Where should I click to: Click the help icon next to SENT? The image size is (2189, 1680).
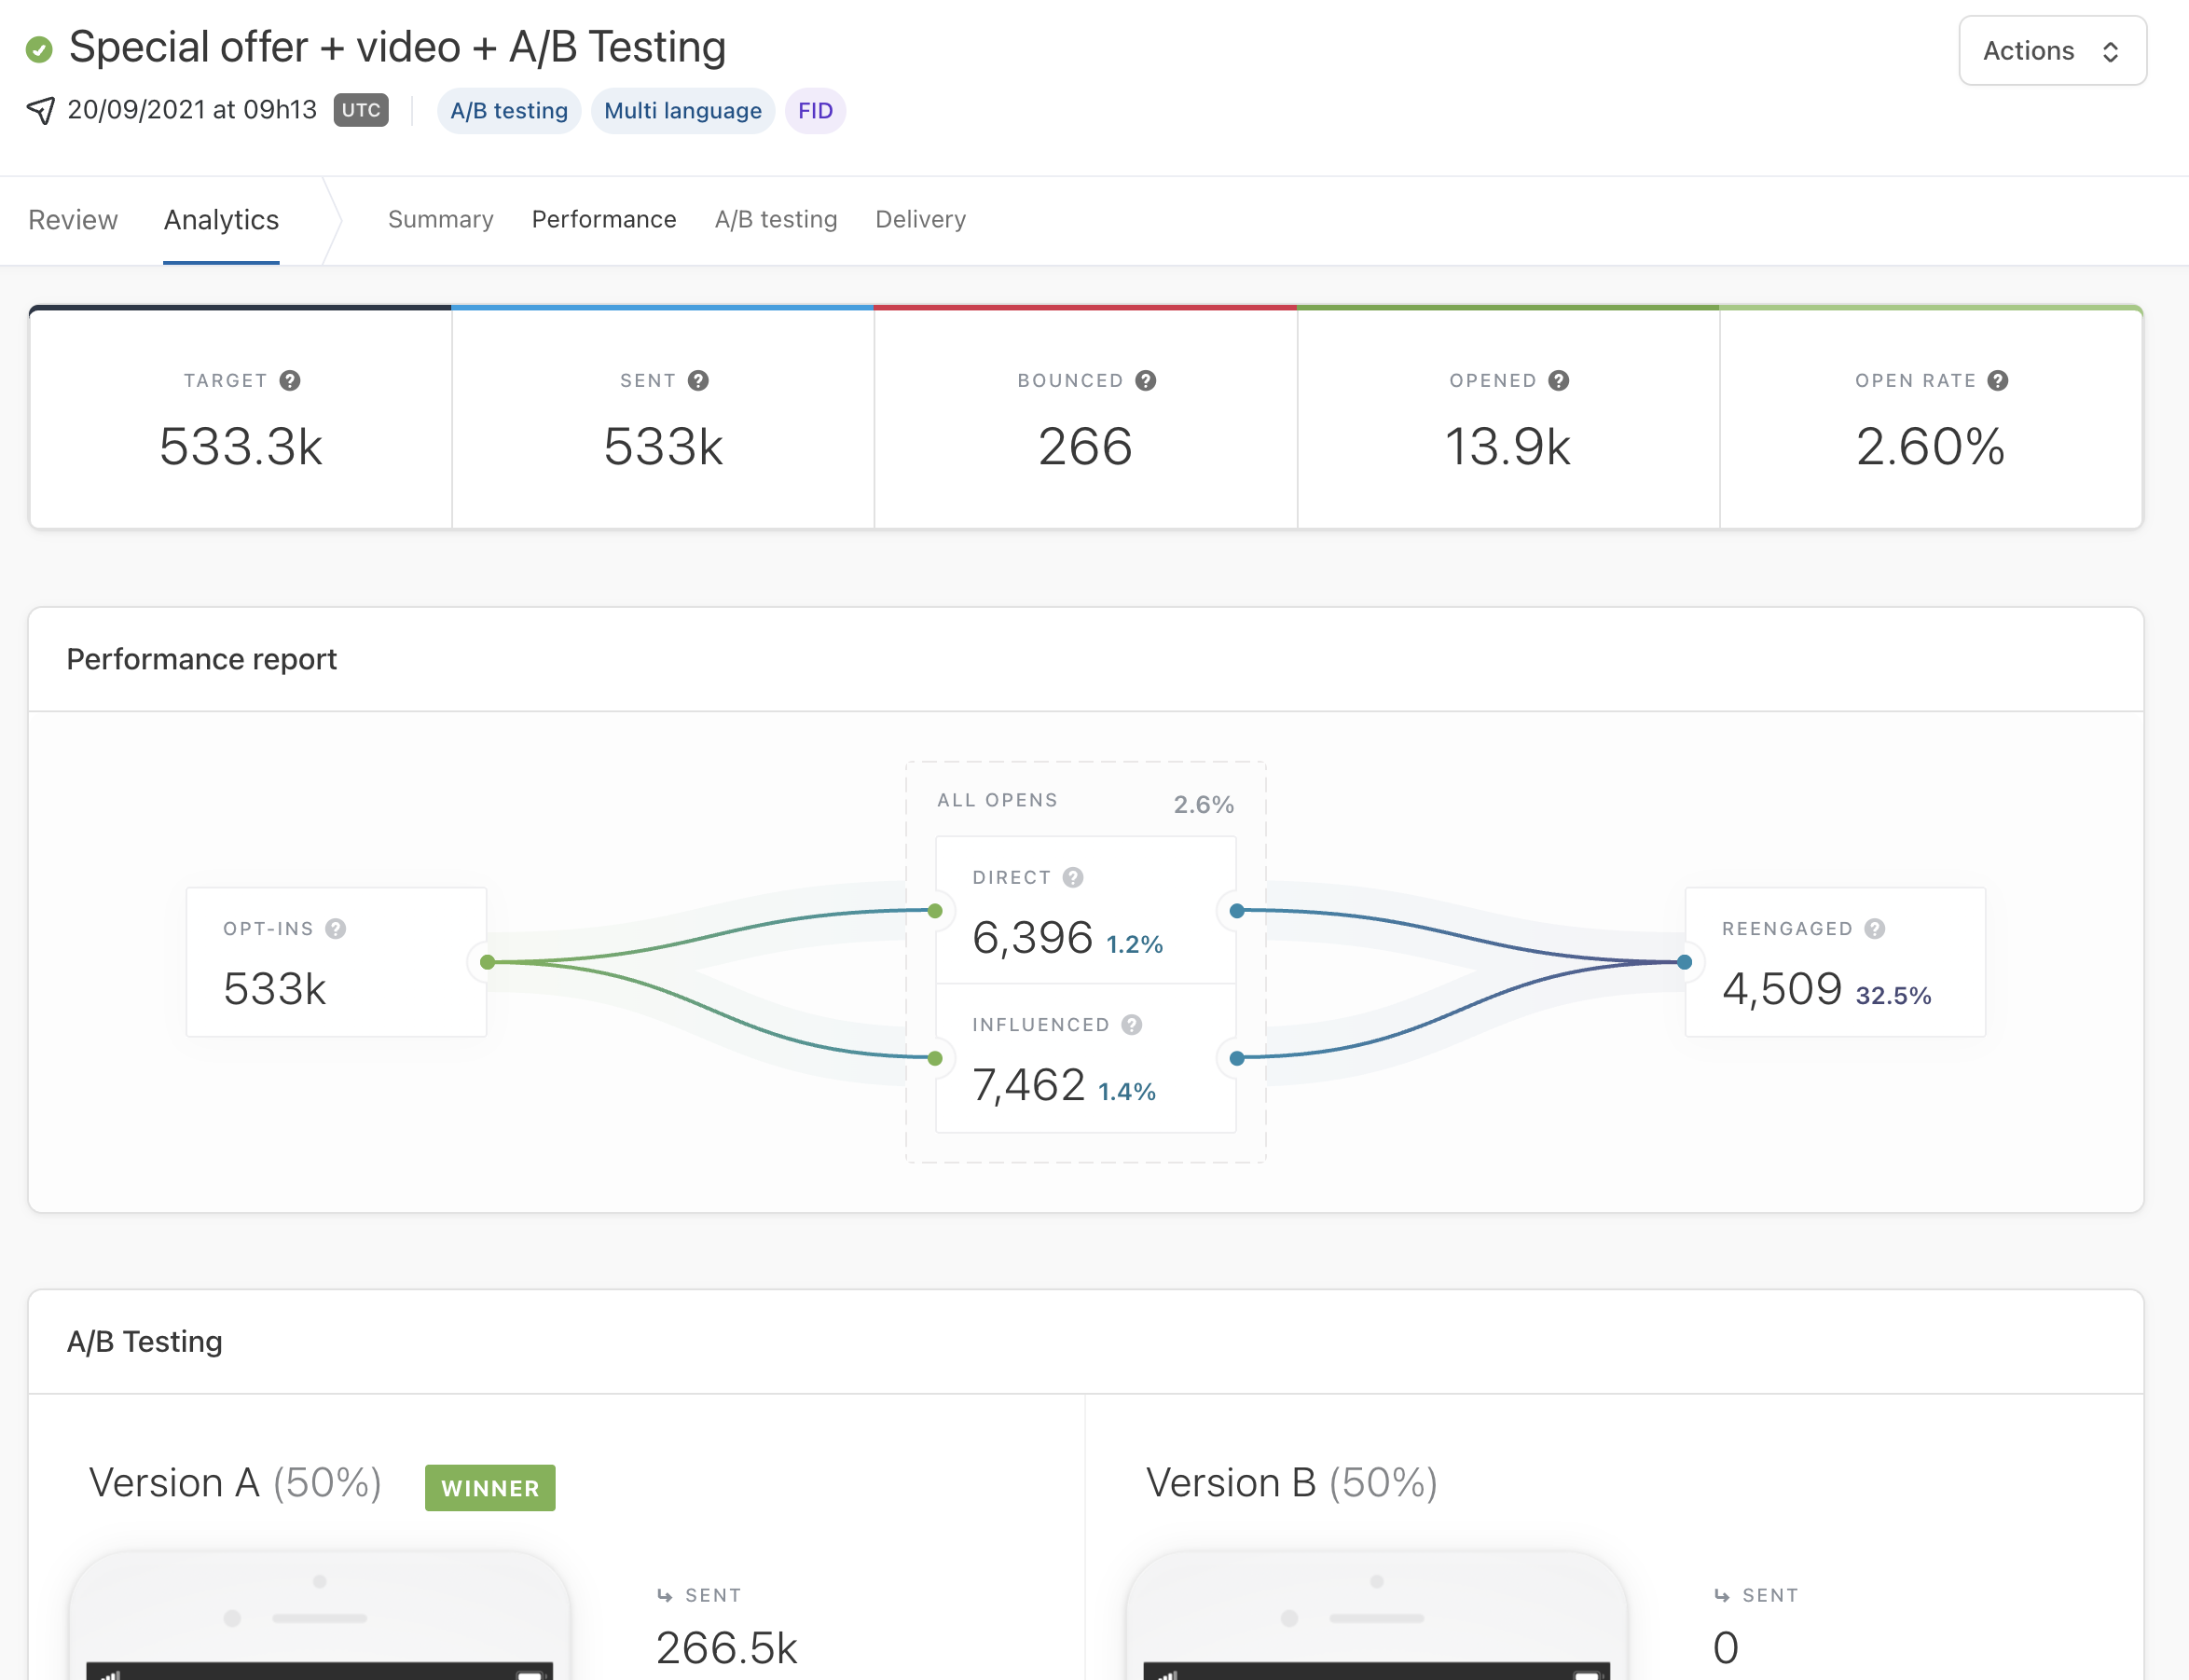[698, 380]
